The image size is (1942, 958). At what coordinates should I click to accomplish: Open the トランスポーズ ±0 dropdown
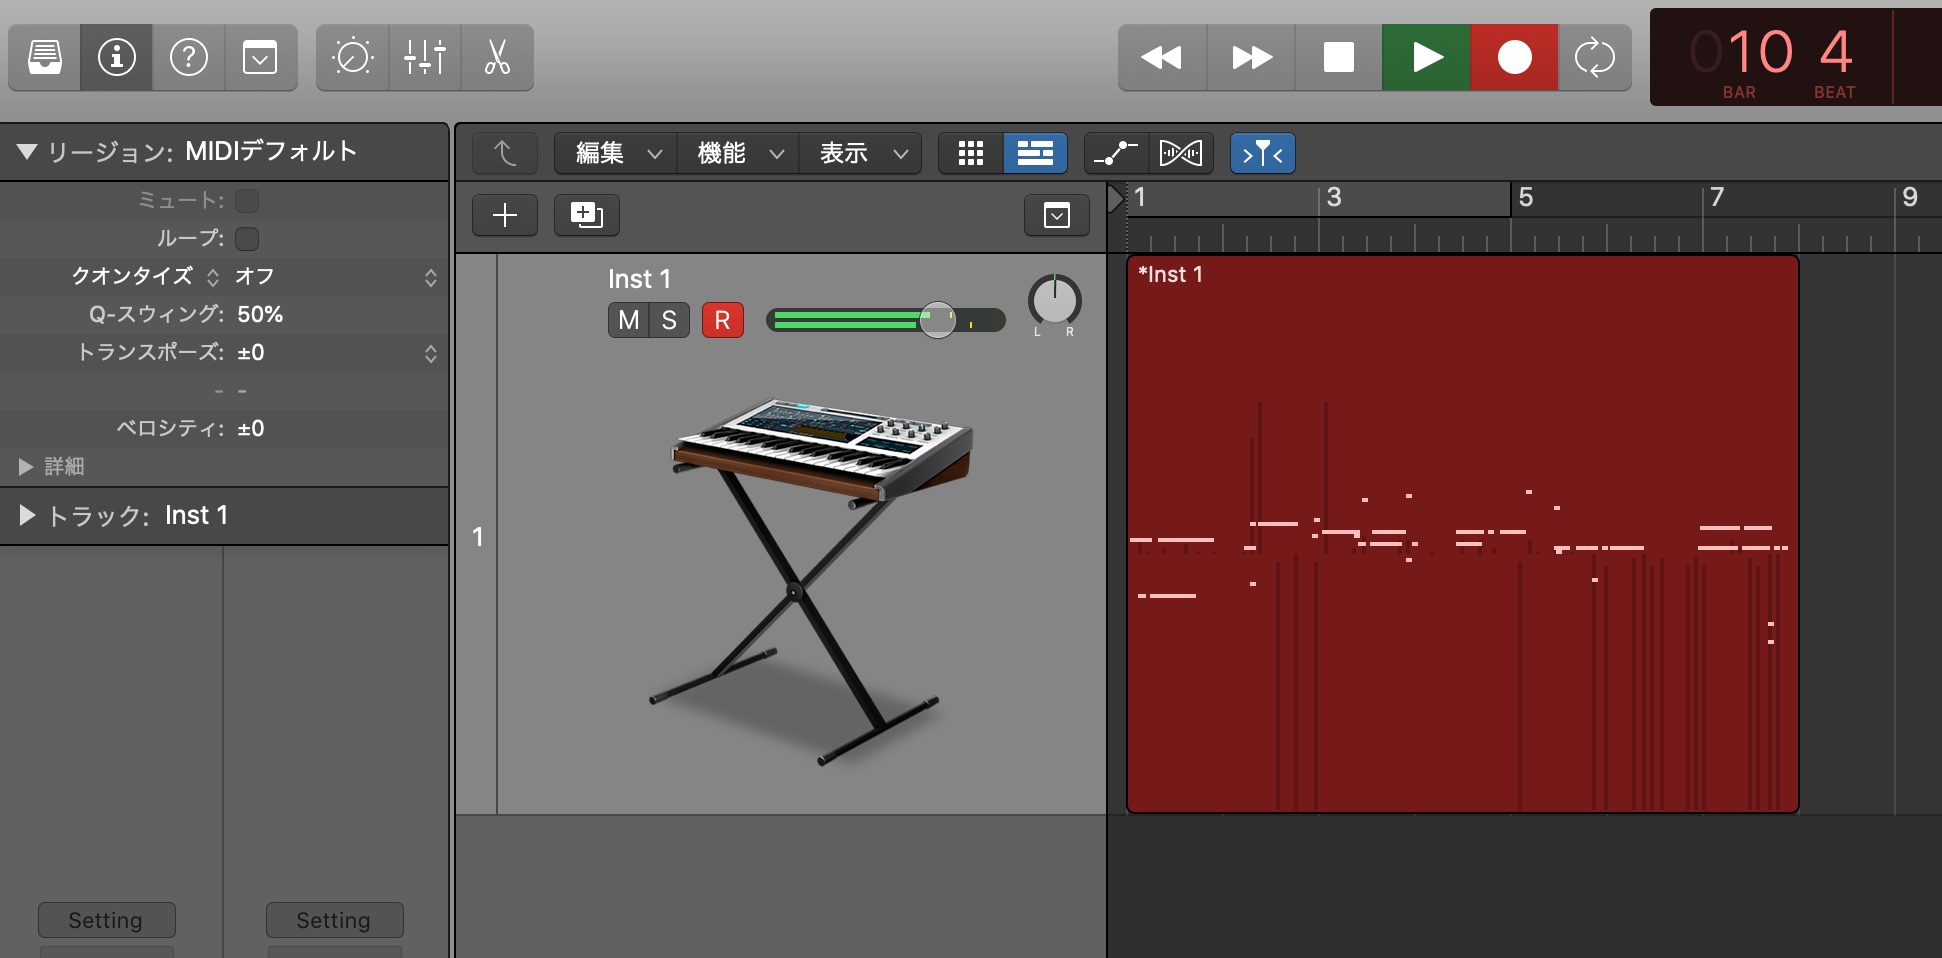point(336,353)
